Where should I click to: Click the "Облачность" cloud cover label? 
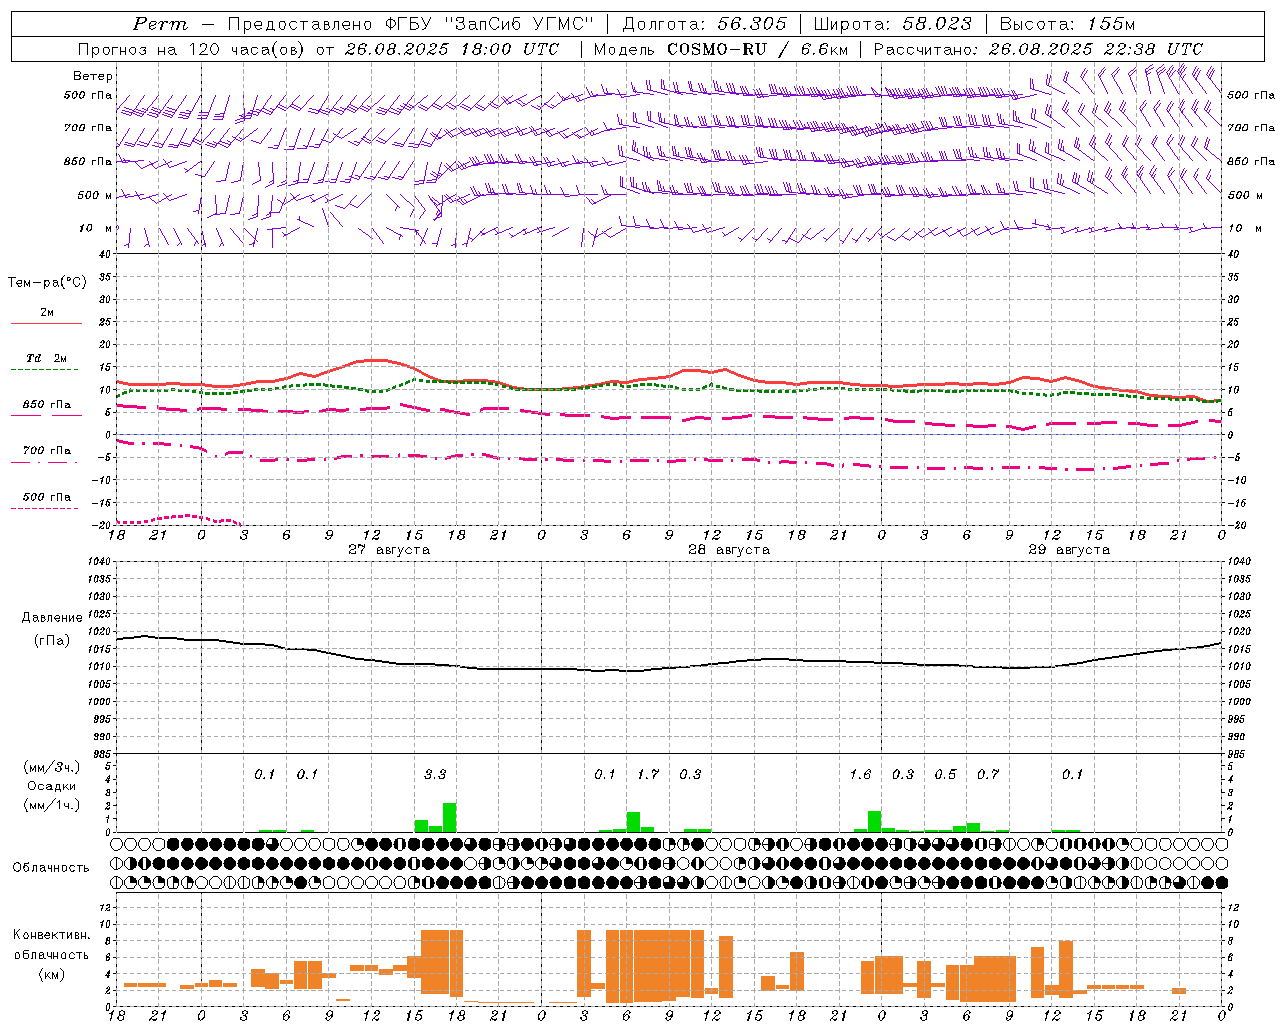(x=51, y=867)
